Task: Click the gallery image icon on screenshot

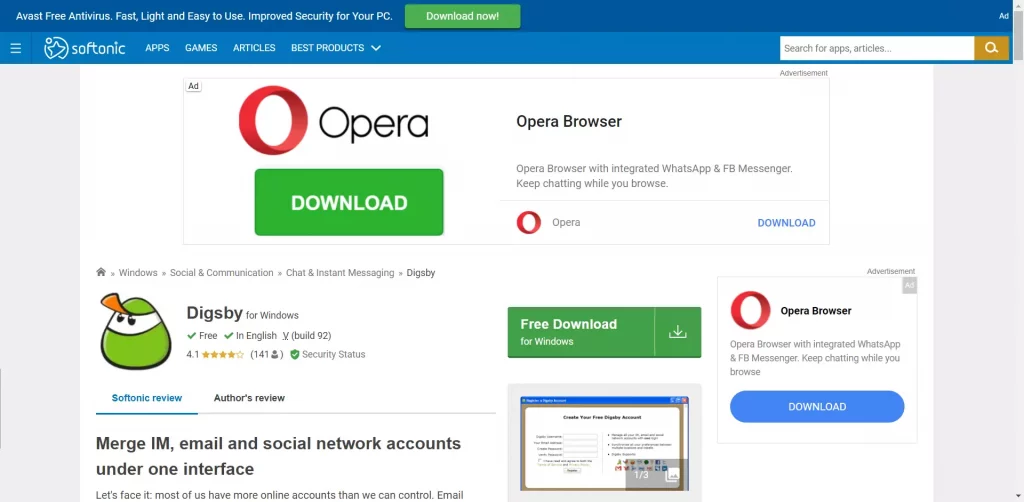Action: (671, 475)
